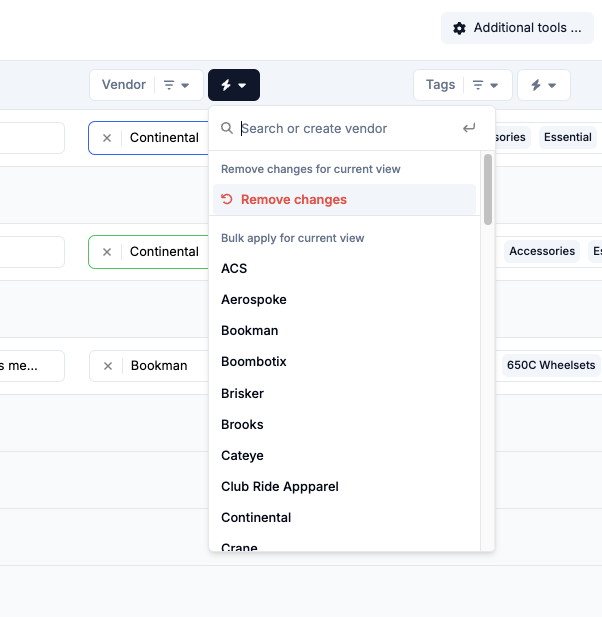Choose Boombotix vendor option
Screen dimensions: 602x617
pyautogui.click(x=254, y=361)
